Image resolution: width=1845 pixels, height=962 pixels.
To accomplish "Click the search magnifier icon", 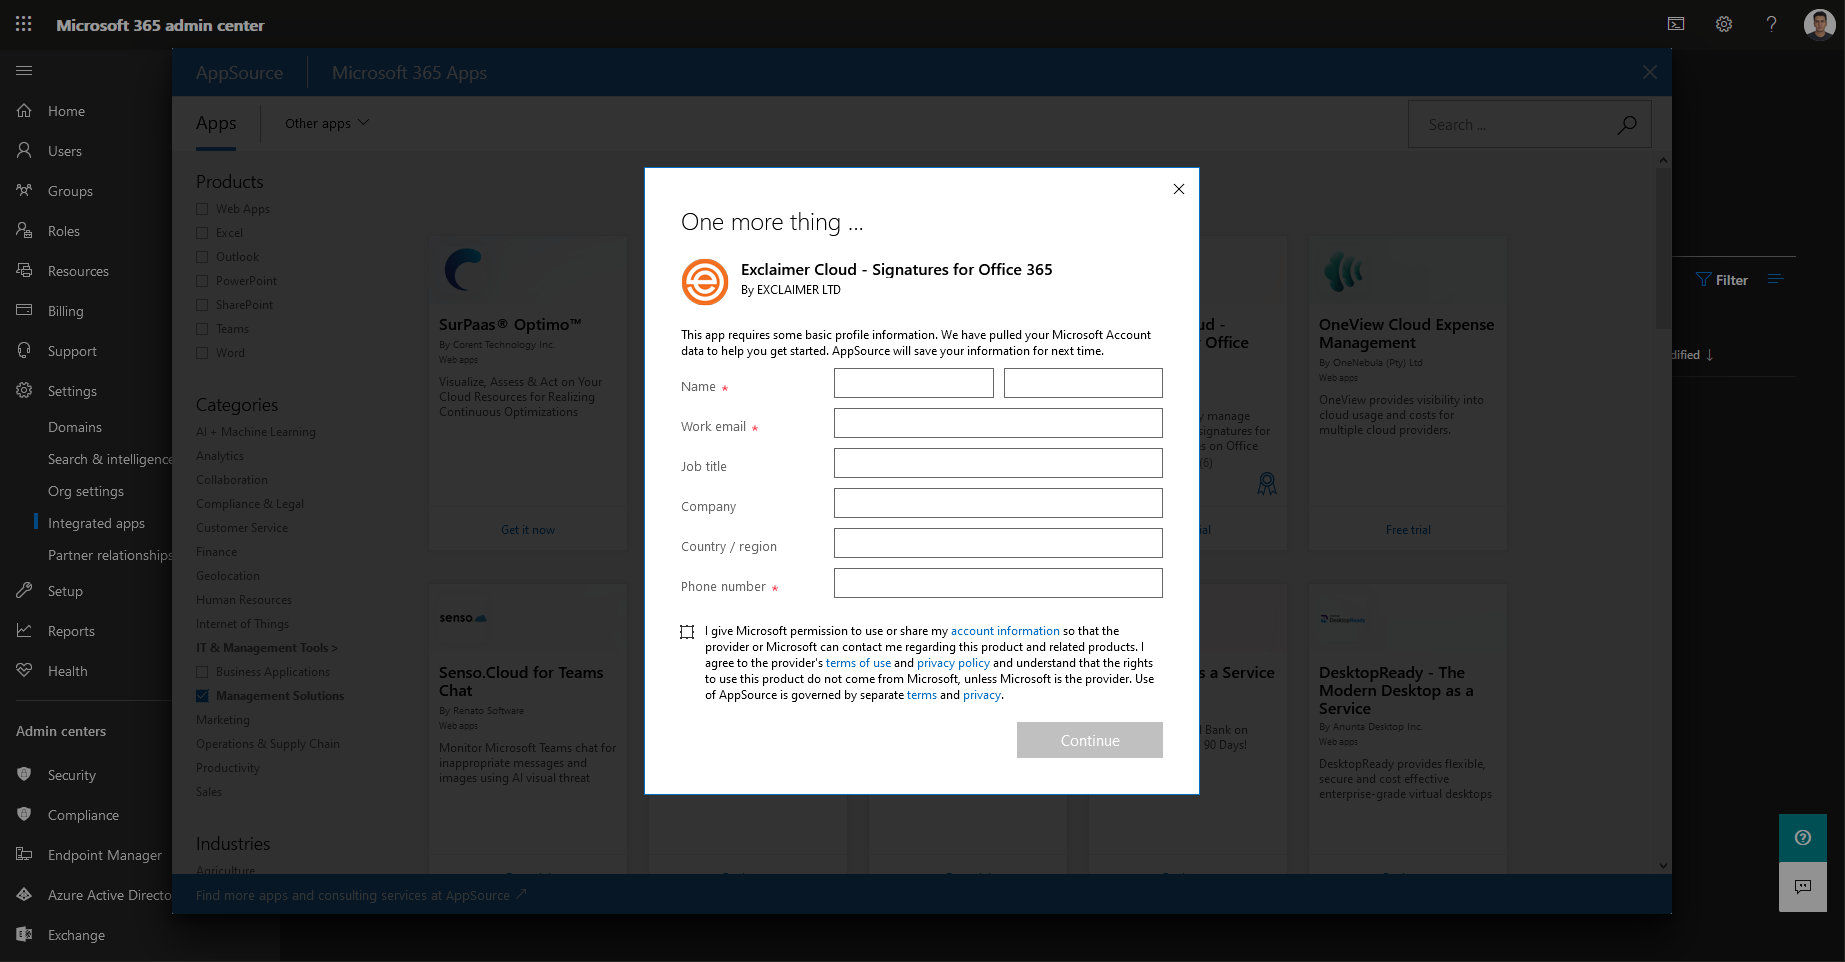I will pos(1627,125).
